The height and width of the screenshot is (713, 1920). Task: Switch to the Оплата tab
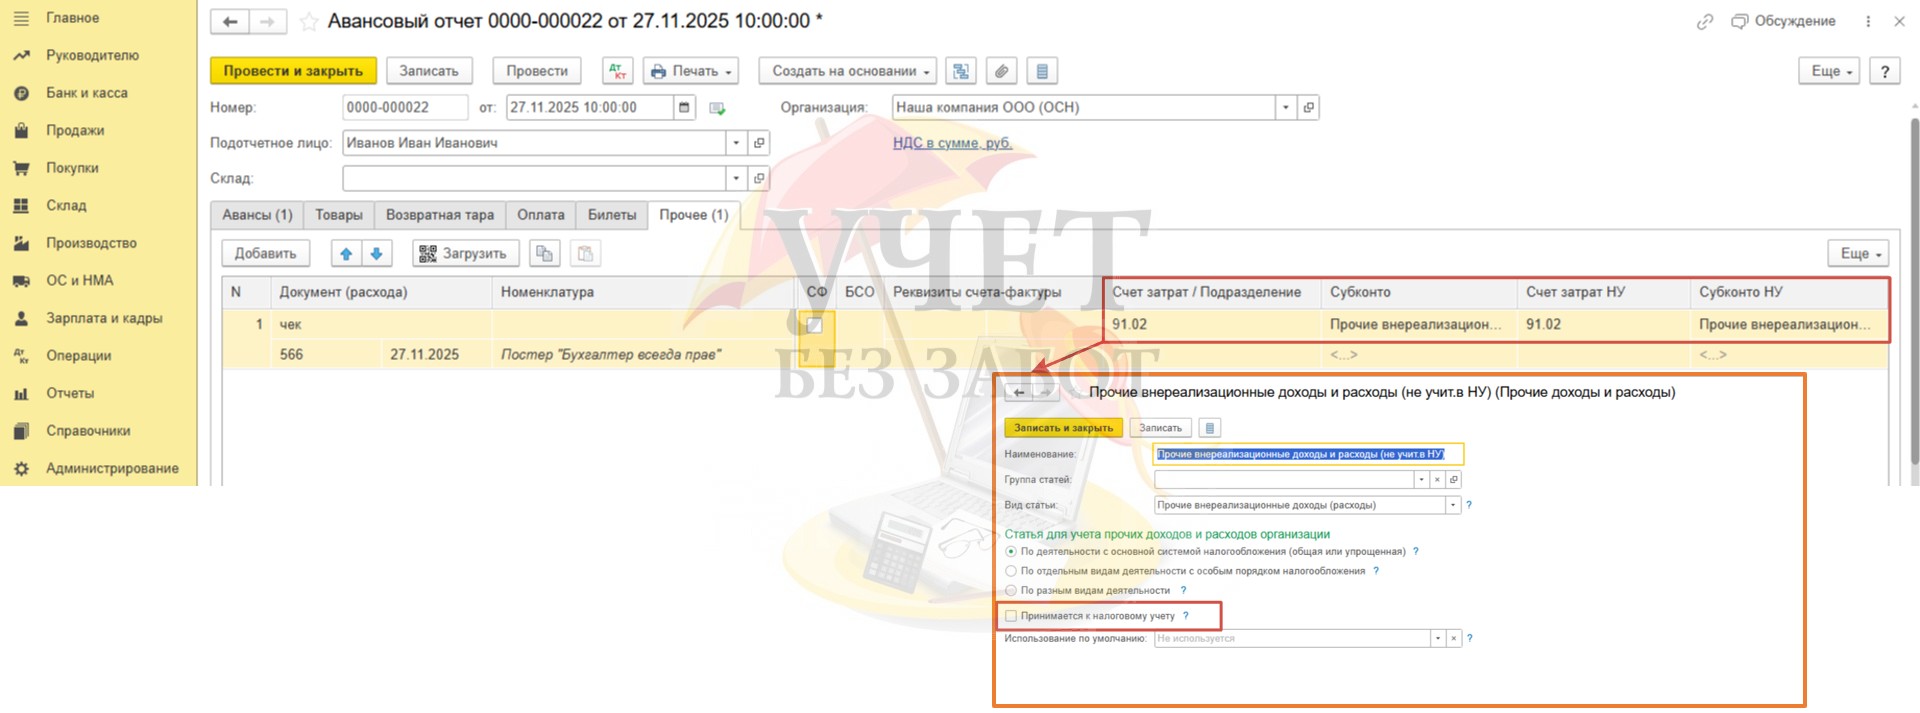[x=541, y=215]
